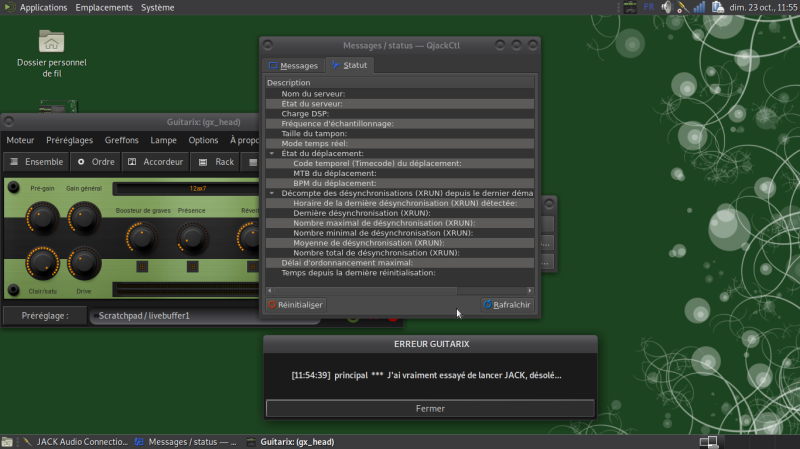Click the Réinitialiser button in QjackCtl
The height and width of the screenshot is (449, 800).
point(295,305)
